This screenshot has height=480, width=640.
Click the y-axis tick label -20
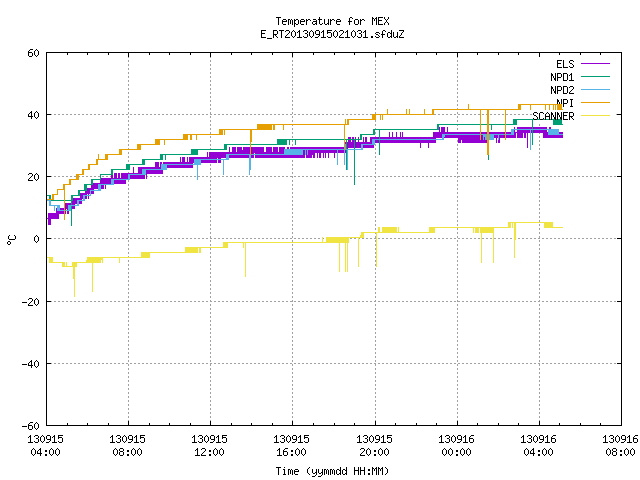tap(31, 302)
